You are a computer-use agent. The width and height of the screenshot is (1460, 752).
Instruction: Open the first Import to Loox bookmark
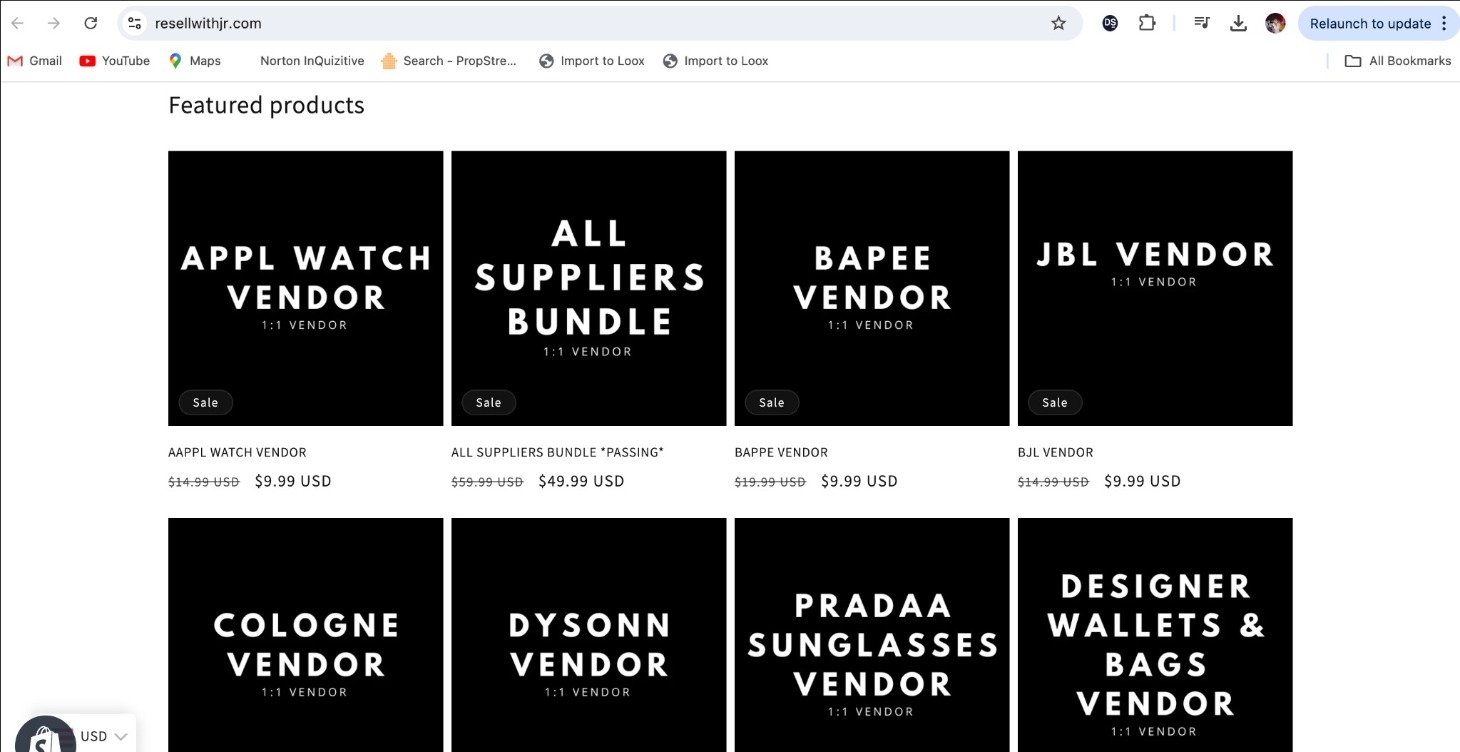[x=592, y=61]
